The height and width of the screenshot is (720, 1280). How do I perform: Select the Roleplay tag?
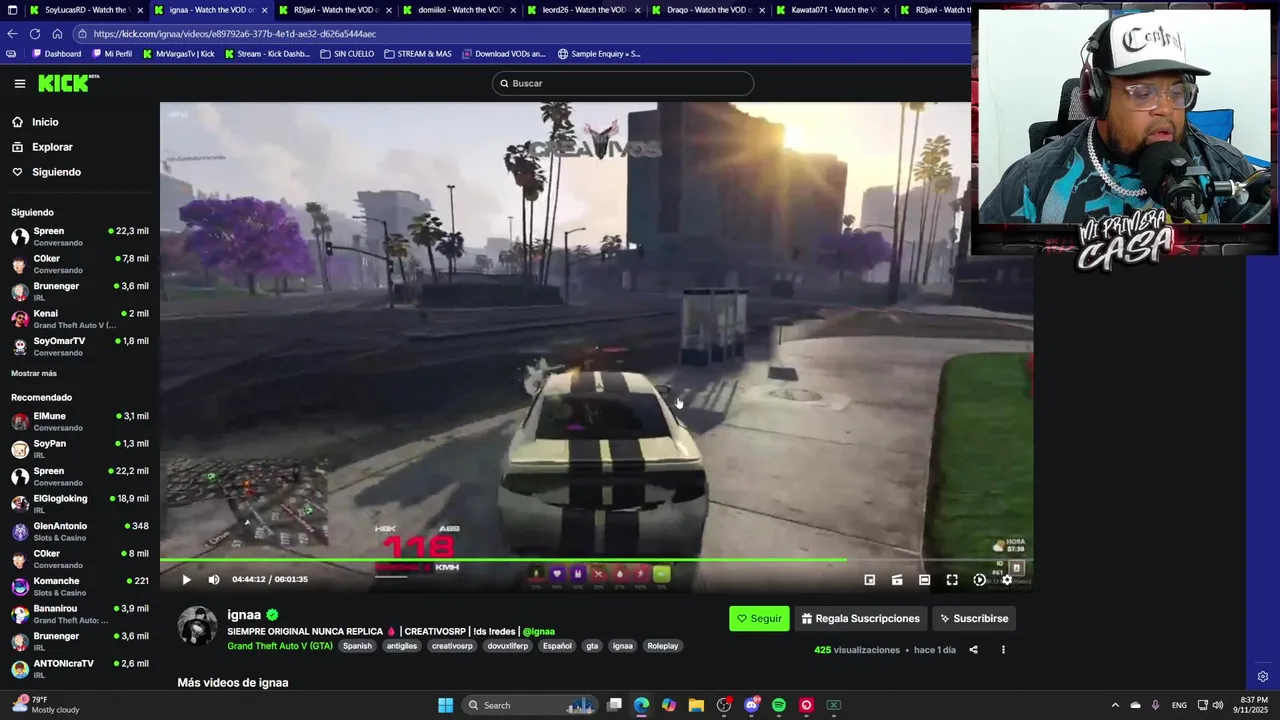(x=662, y=646)
